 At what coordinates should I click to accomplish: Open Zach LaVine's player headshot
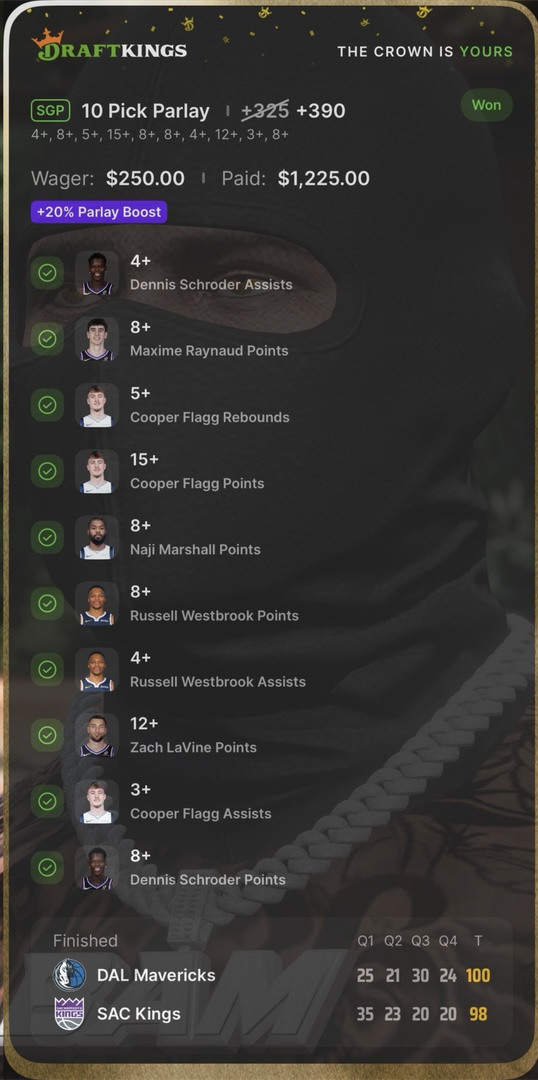tap(97, 736)
